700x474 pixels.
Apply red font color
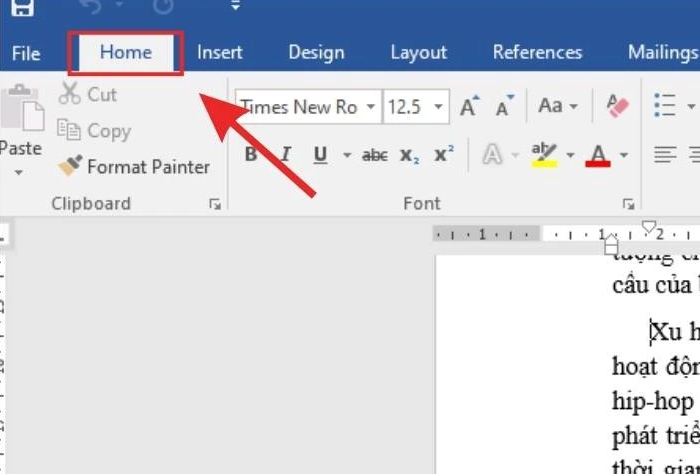click(x=598, y=155)
